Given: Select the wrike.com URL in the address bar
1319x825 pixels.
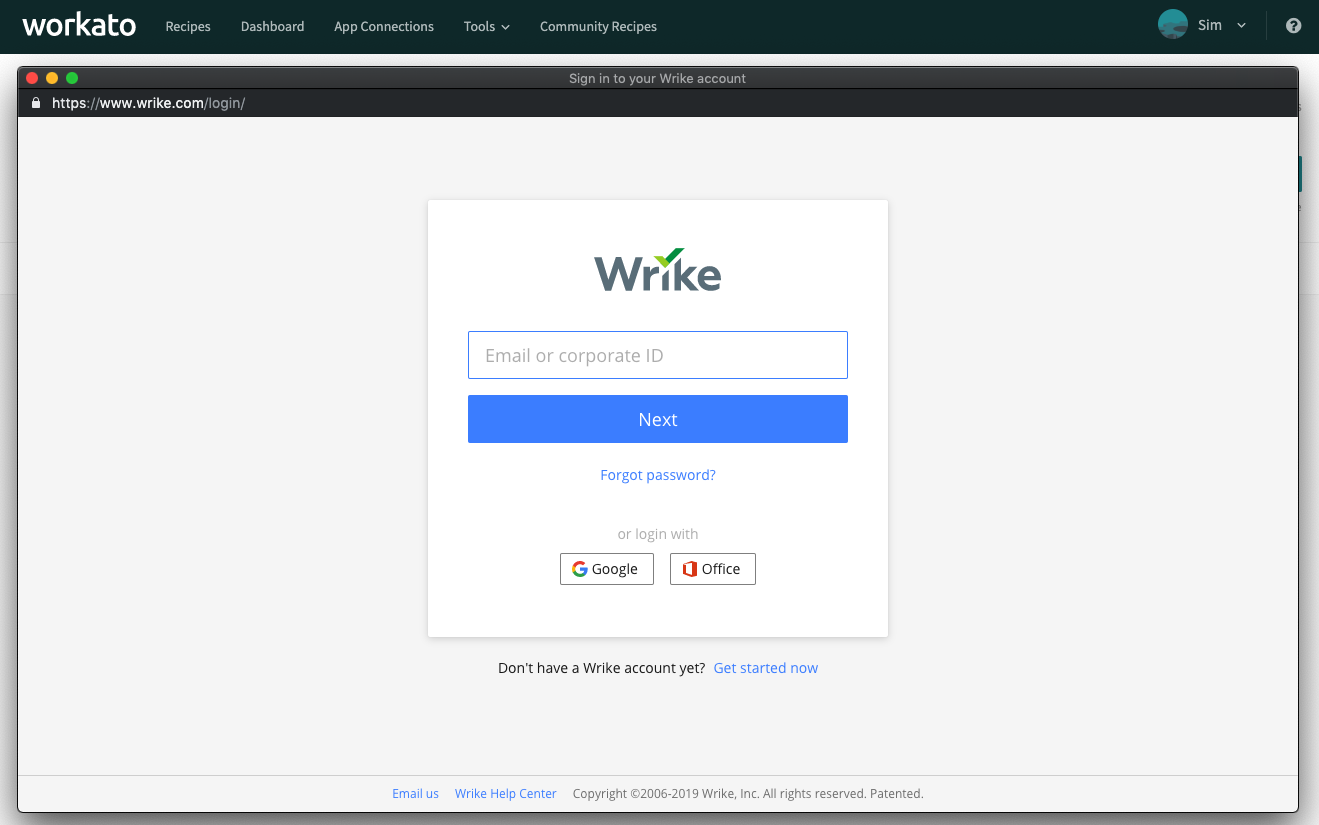Looking at the screenshot, I should [148, 102].
